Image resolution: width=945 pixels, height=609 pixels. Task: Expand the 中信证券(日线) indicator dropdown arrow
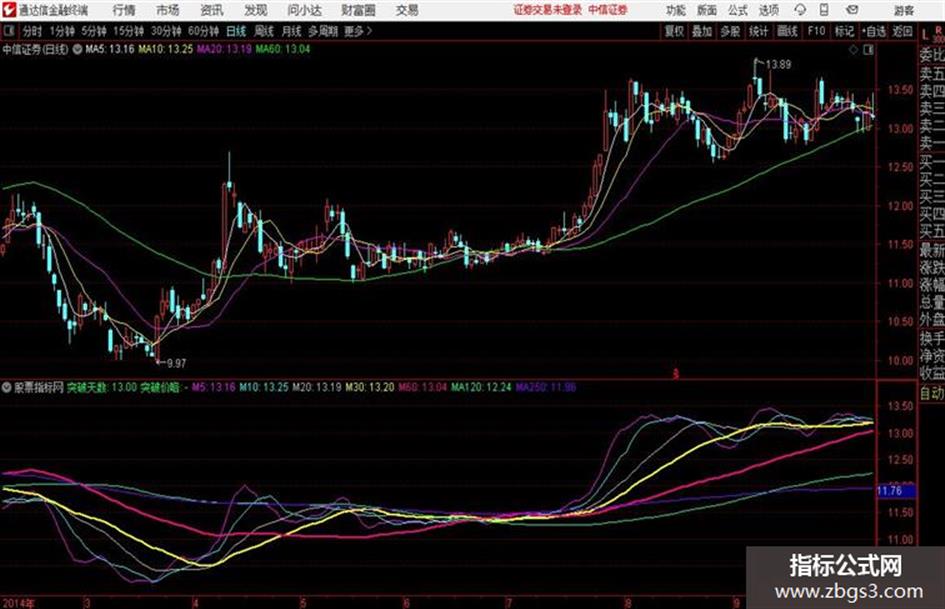coord(77,49)
